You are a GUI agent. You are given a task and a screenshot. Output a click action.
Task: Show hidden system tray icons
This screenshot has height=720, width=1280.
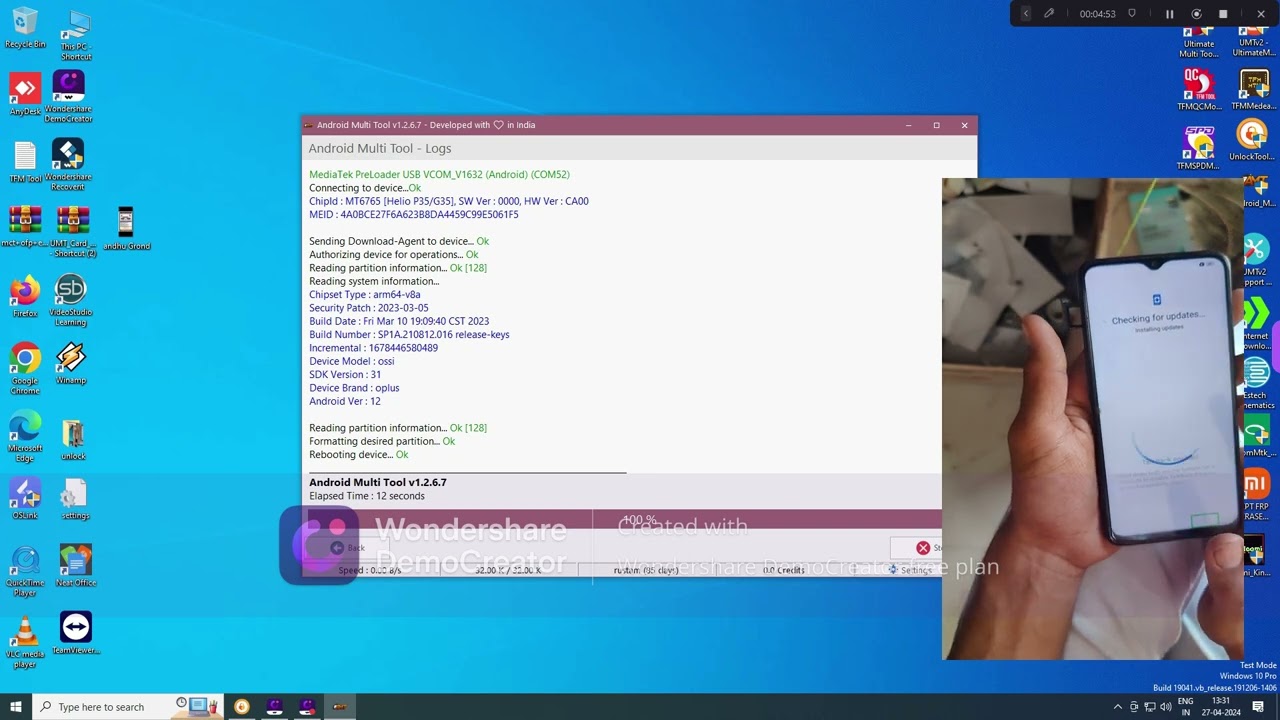click(1118, 707)
